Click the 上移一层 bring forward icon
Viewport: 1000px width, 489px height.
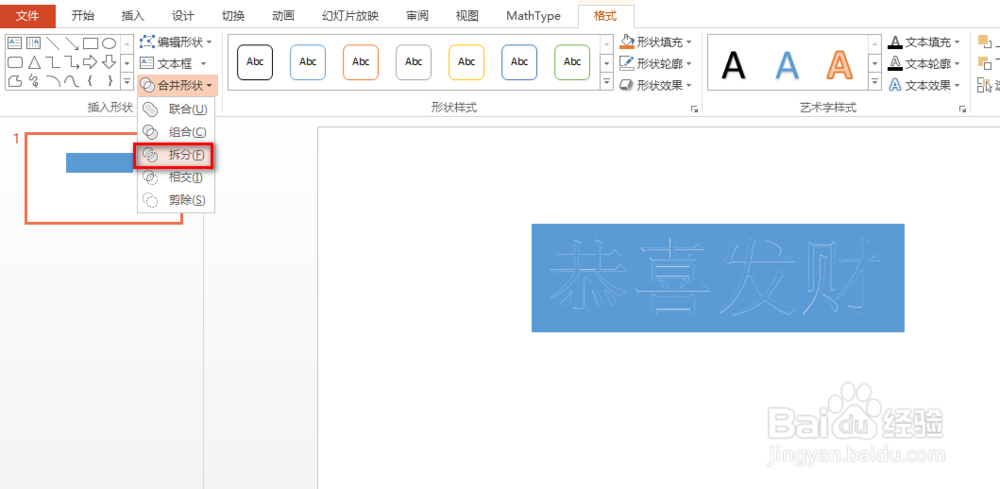[985, 42]
